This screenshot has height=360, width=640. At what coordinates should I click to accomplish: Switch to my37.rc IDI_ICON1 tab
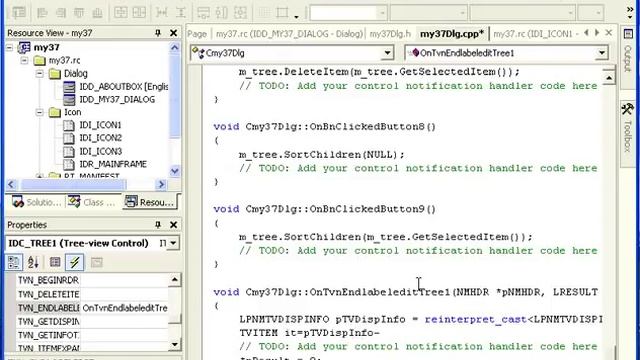coord(535,34)
